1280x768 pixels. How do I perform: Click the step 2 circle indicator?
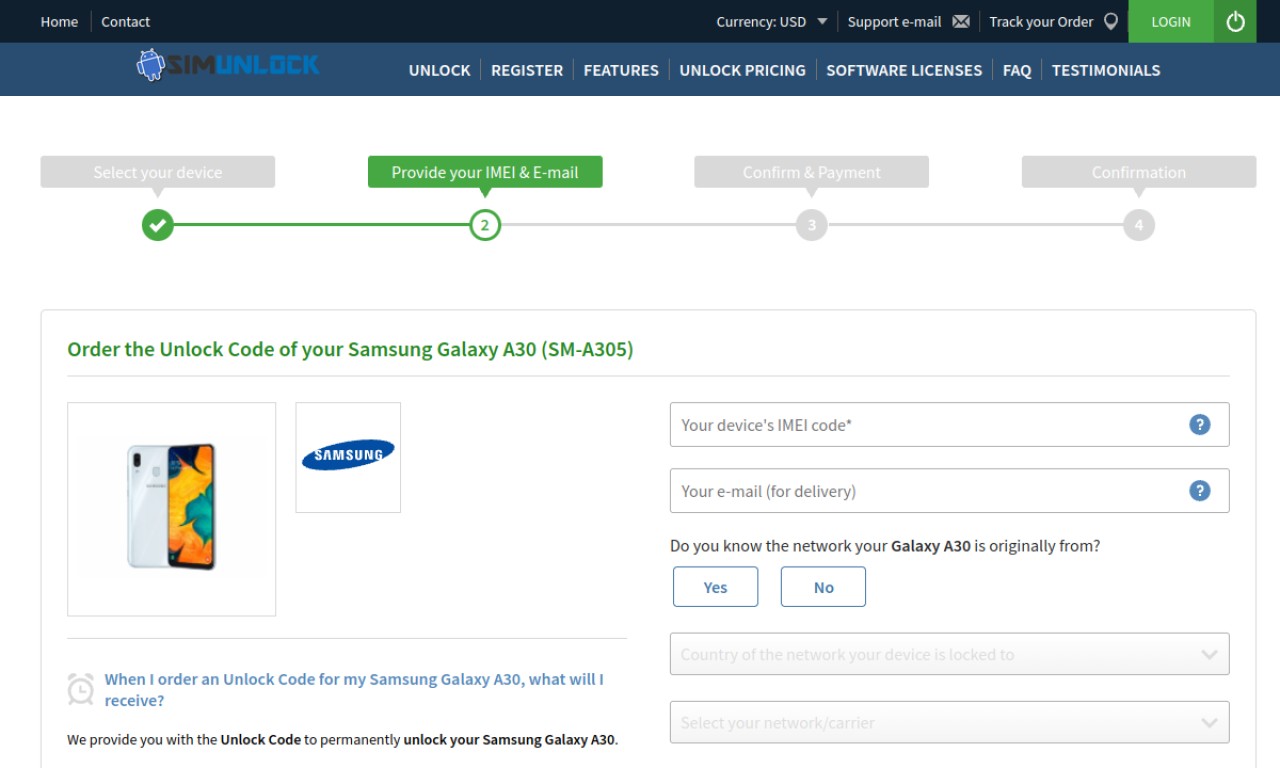coord(485,225)
